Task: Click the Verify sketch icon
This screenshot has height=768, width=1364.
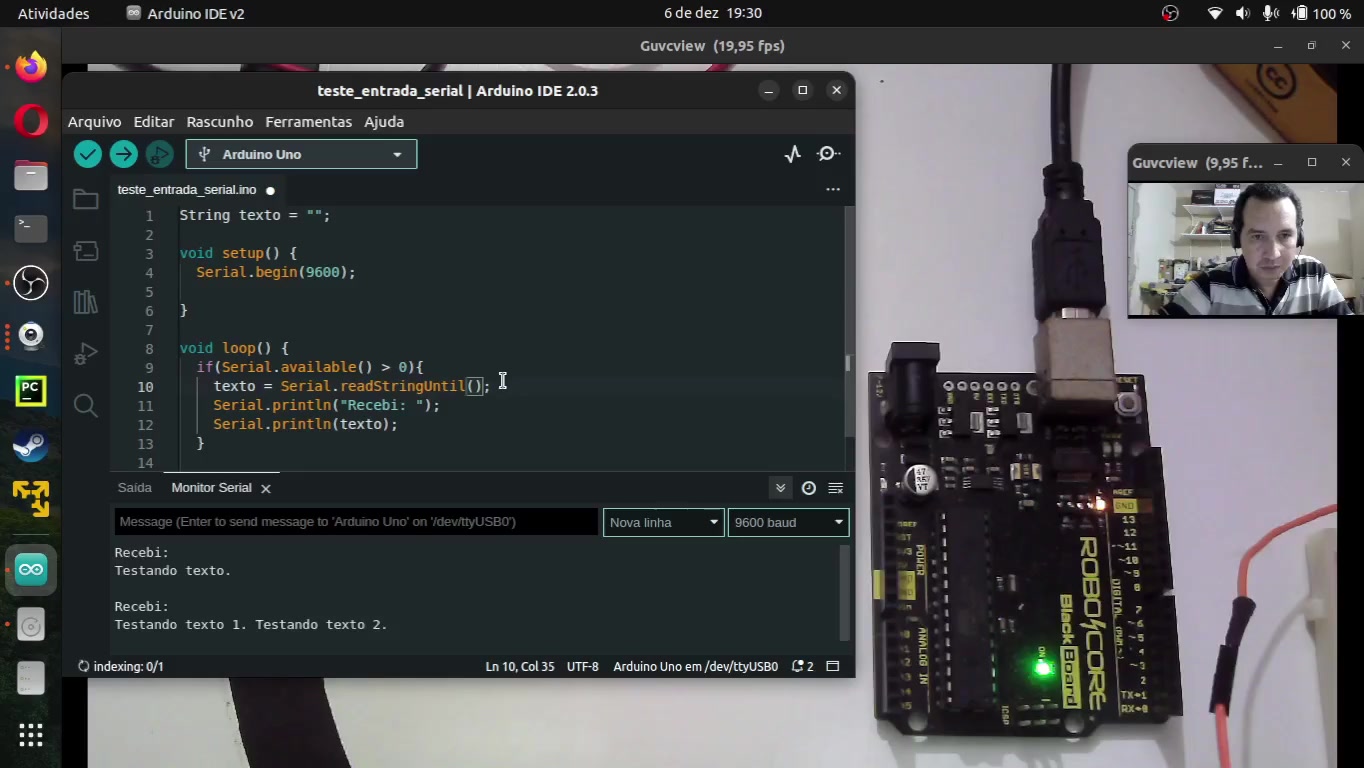Action: [87, 154]
